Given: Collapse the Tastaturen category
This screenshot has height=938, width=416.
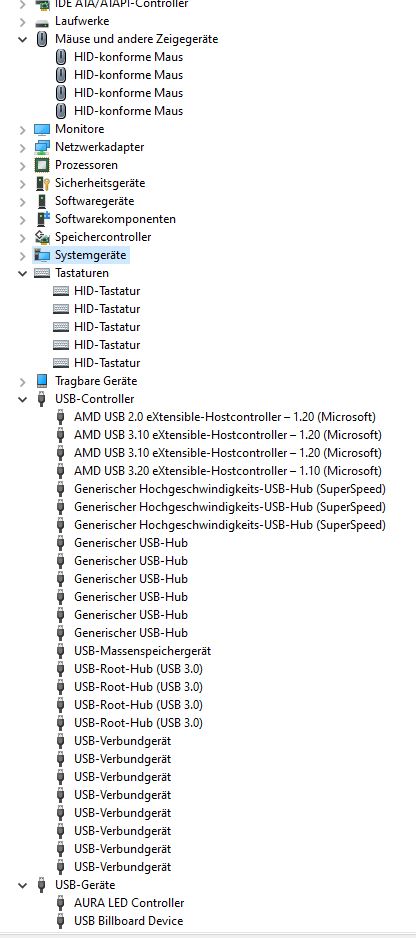Looking at the screenshot, I should [x=23, y=273].
